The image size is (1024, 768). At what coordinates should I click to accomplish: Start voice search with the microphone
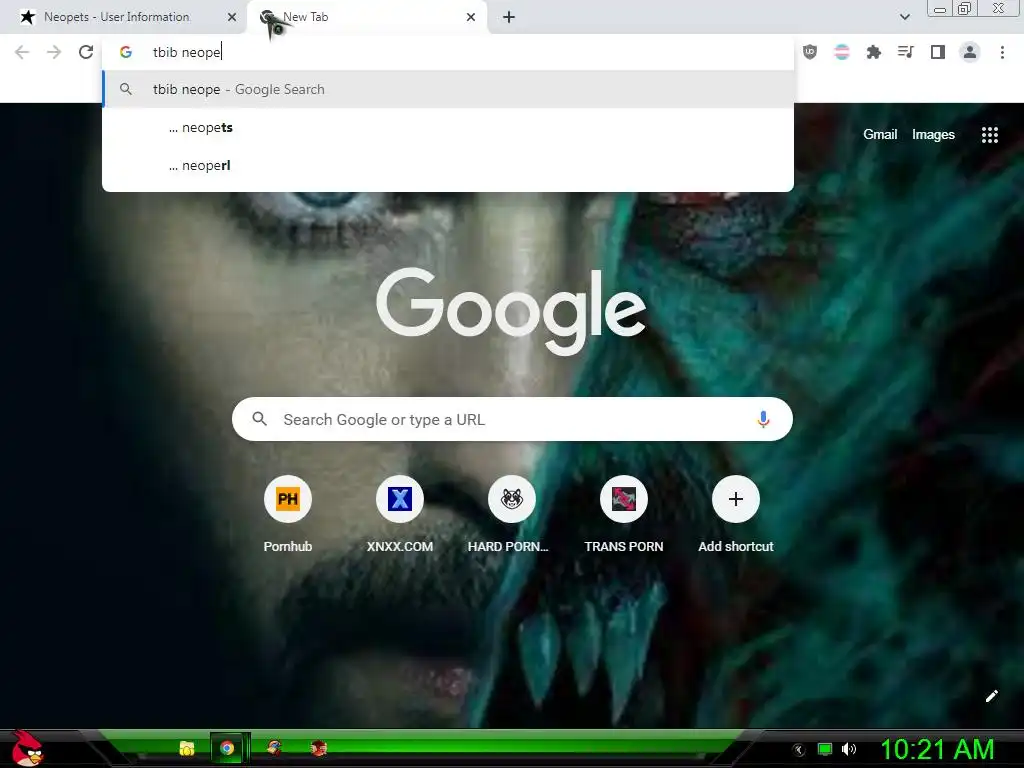(763, 419)
